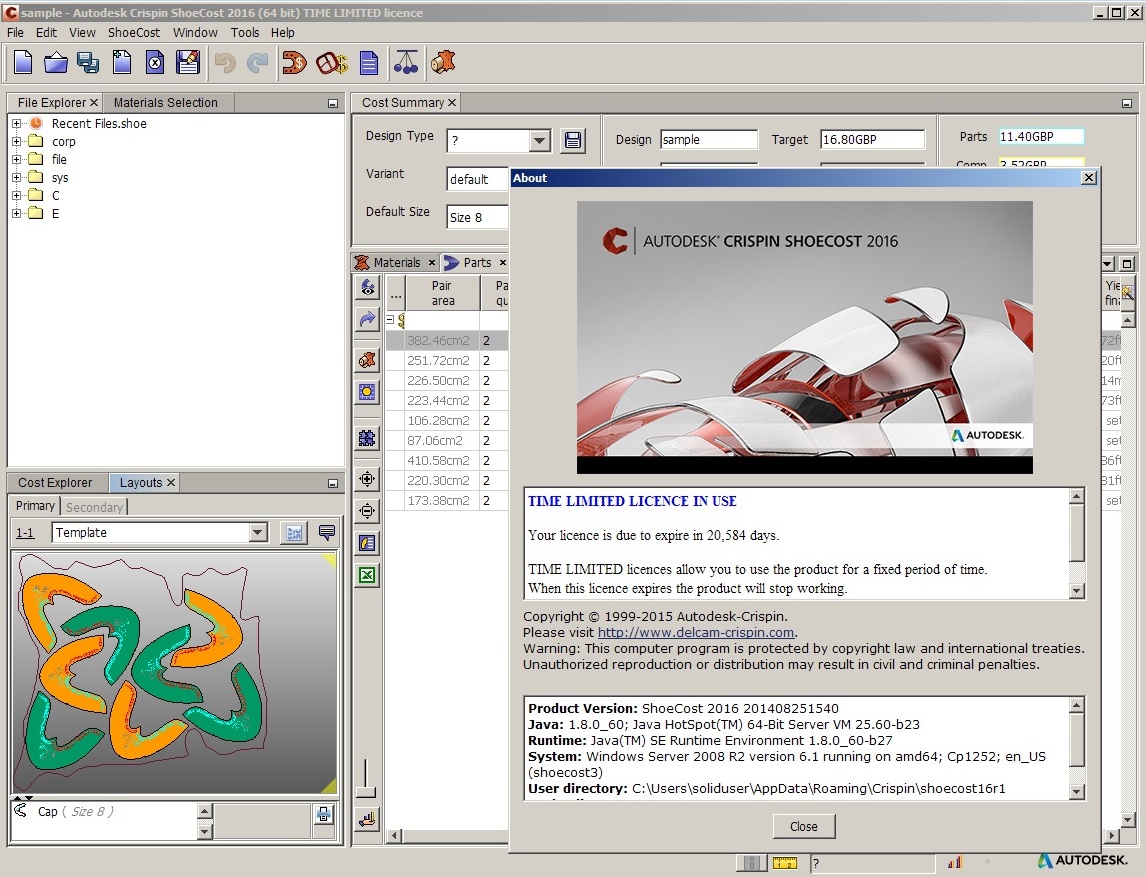This screenshot has height=877, width=1146.
Task: Open the Template layout dropdown
Action: tap(258, 533)
